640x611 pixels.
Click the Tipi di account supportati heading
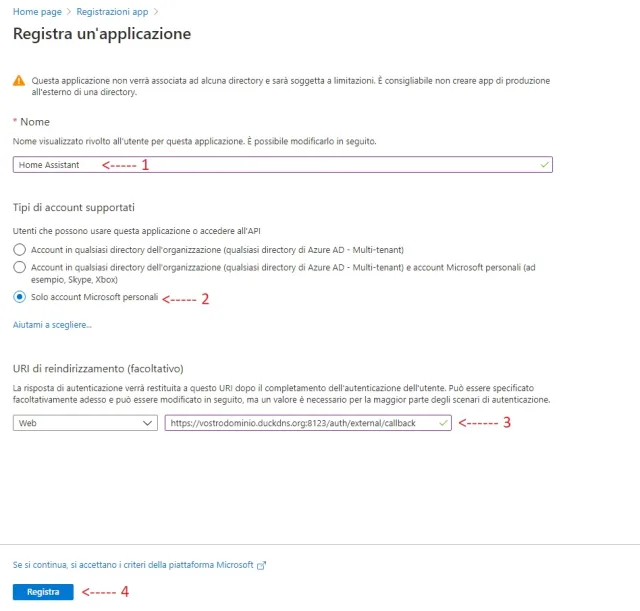tap(74, 207)
